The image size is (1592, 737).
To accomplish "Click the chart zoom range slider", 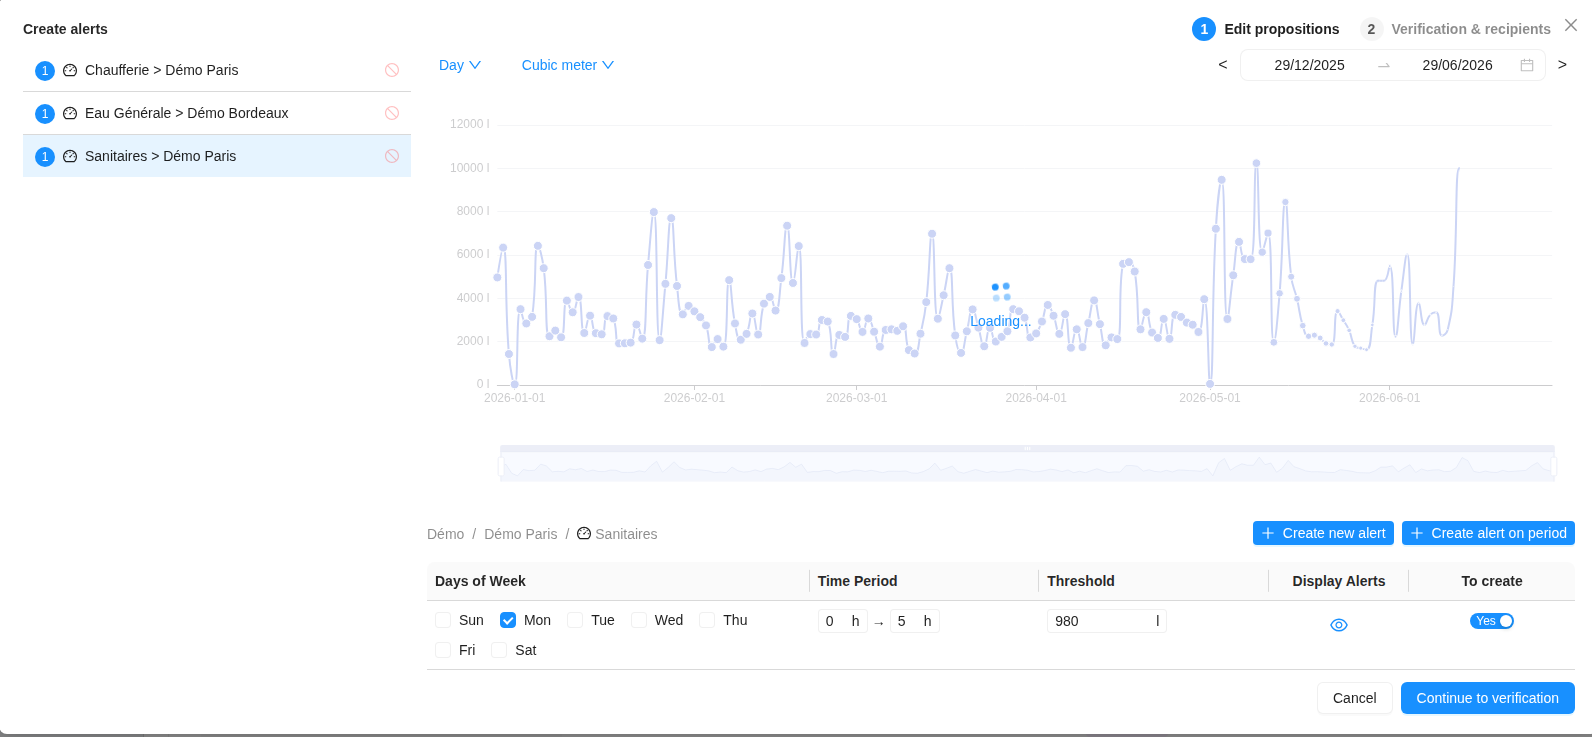I will point(1027,465).
